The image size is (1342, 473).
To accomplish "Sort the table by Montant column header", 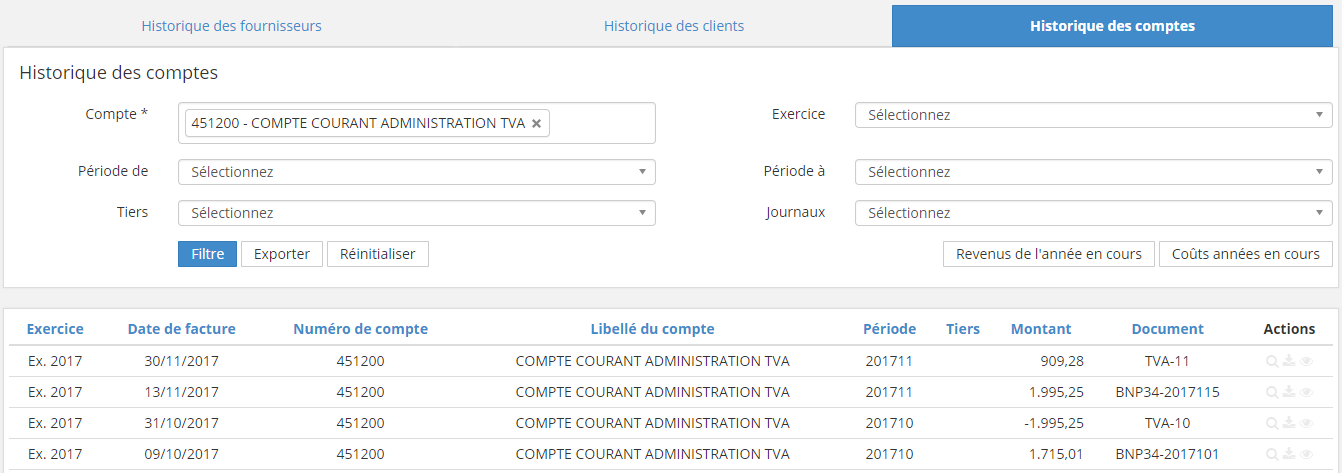I will pyautogui.click(x=1040, y=329).
